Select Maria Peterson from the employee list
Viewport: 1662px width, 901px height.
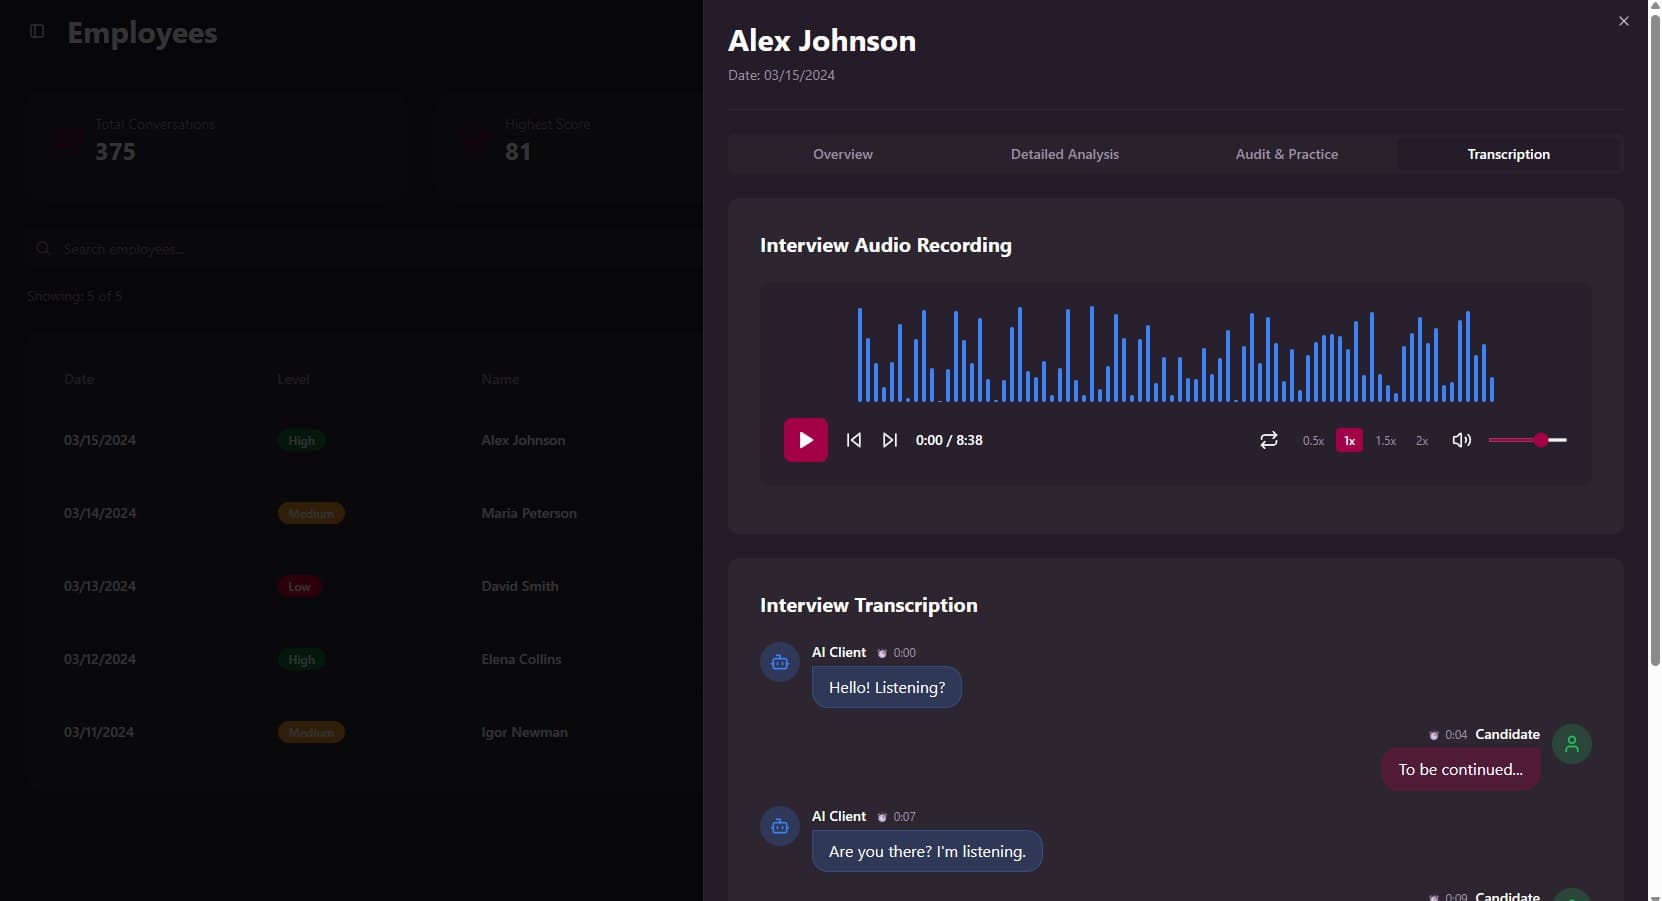point(528,513)
